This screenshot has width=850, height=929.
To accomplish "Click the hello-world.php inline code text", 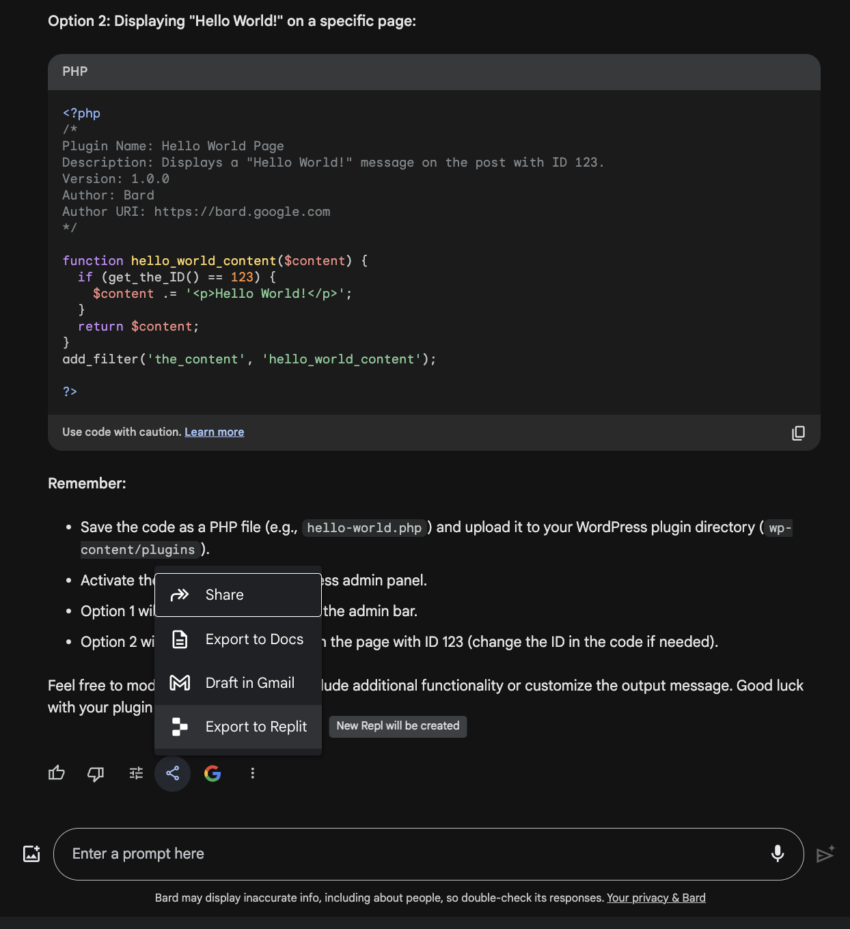I will pyautogui.click(x=364, y=528).
